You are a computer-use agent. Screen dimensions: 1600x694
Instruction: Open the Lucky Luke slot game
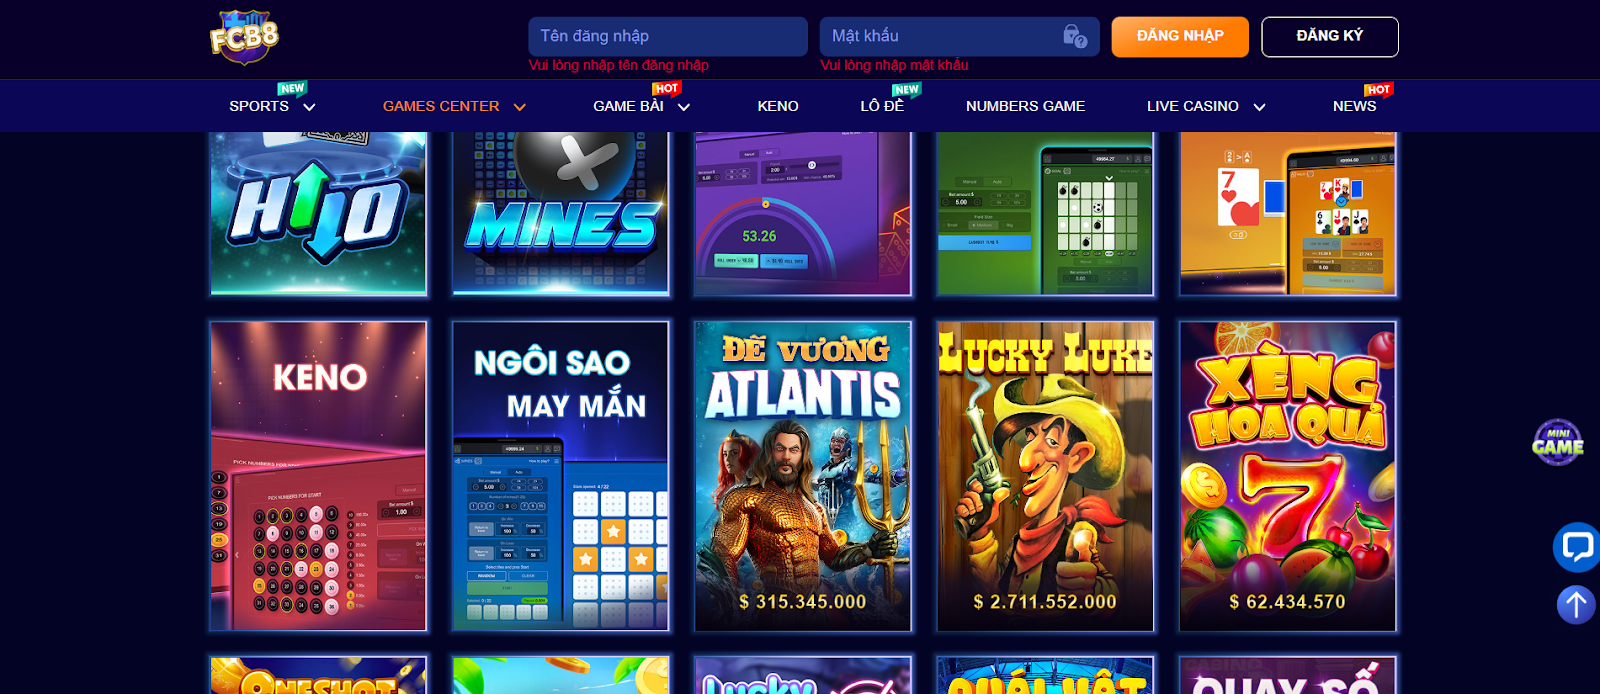pos(1045,476)
